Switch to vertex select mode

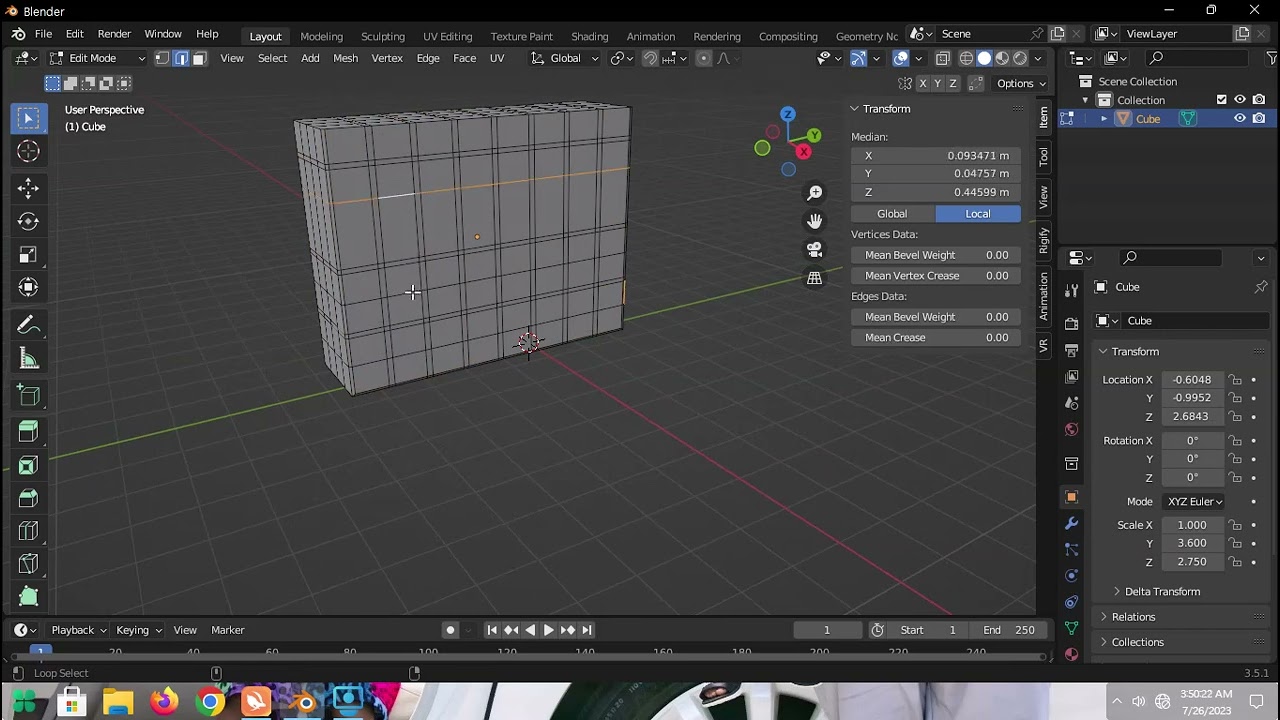(162, 58)
